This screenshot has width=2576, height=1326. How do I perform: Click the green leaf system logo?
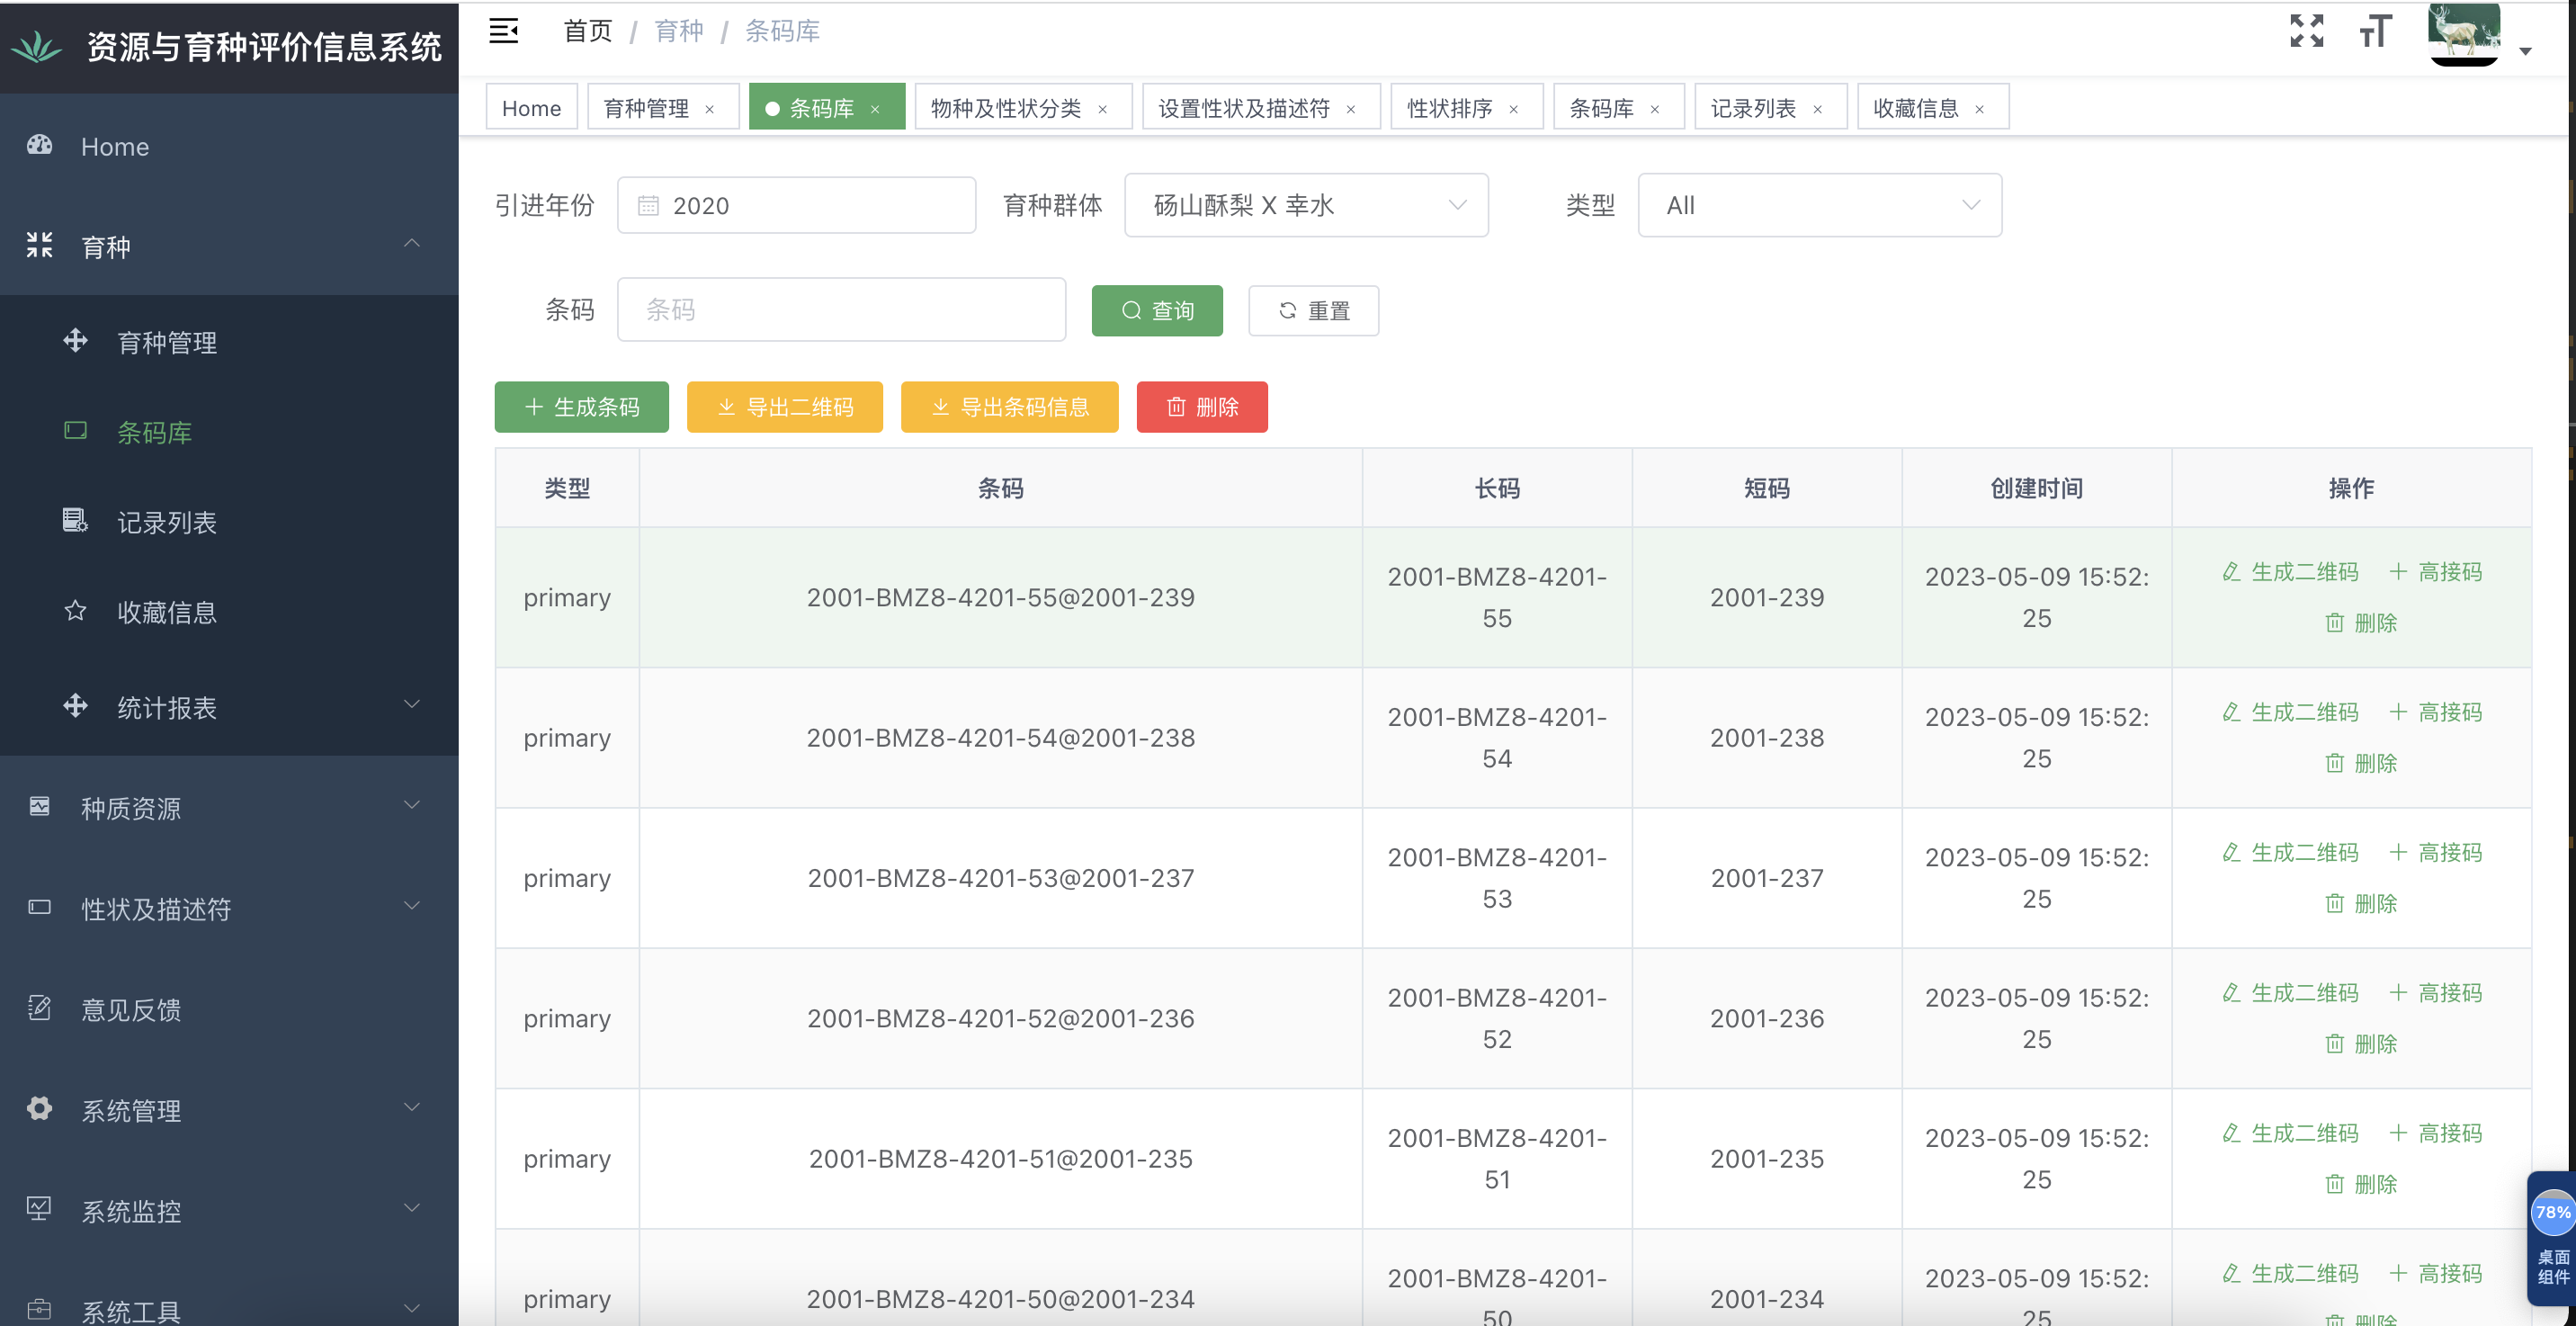click(37, 46)
